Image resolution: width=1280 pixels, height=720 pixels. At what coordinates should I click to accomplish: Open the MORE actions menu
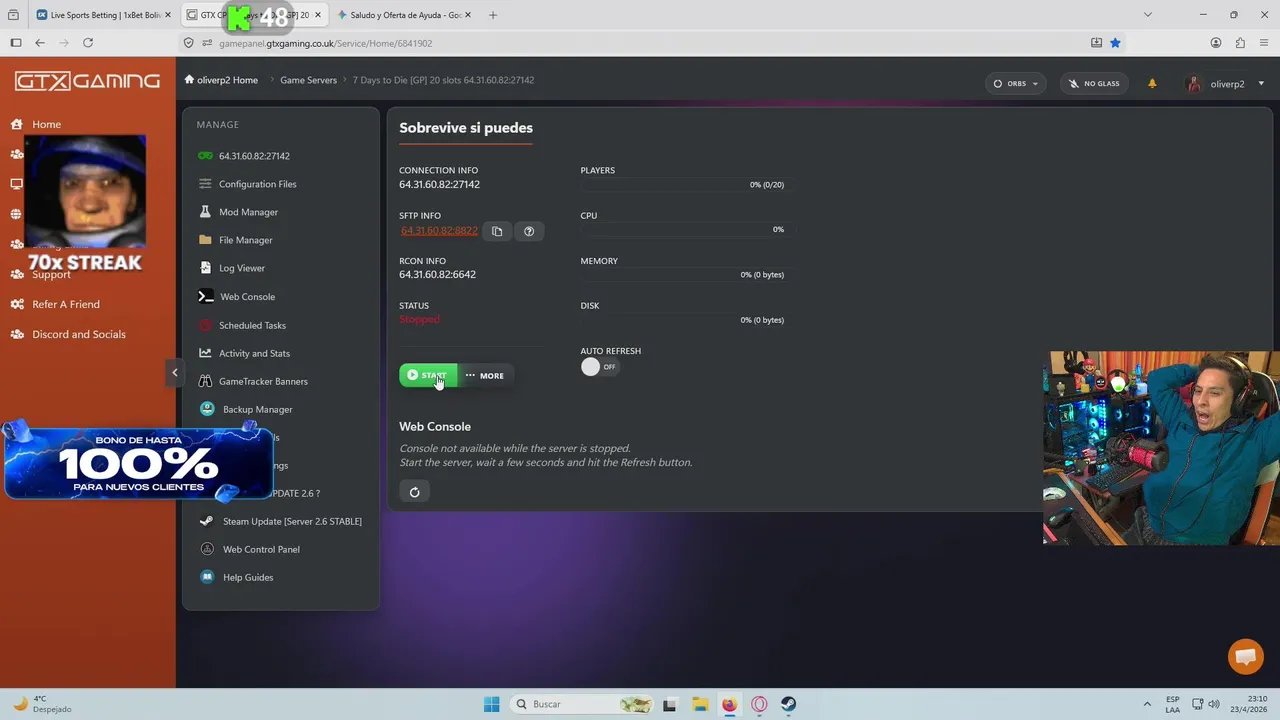click(485, 375)
